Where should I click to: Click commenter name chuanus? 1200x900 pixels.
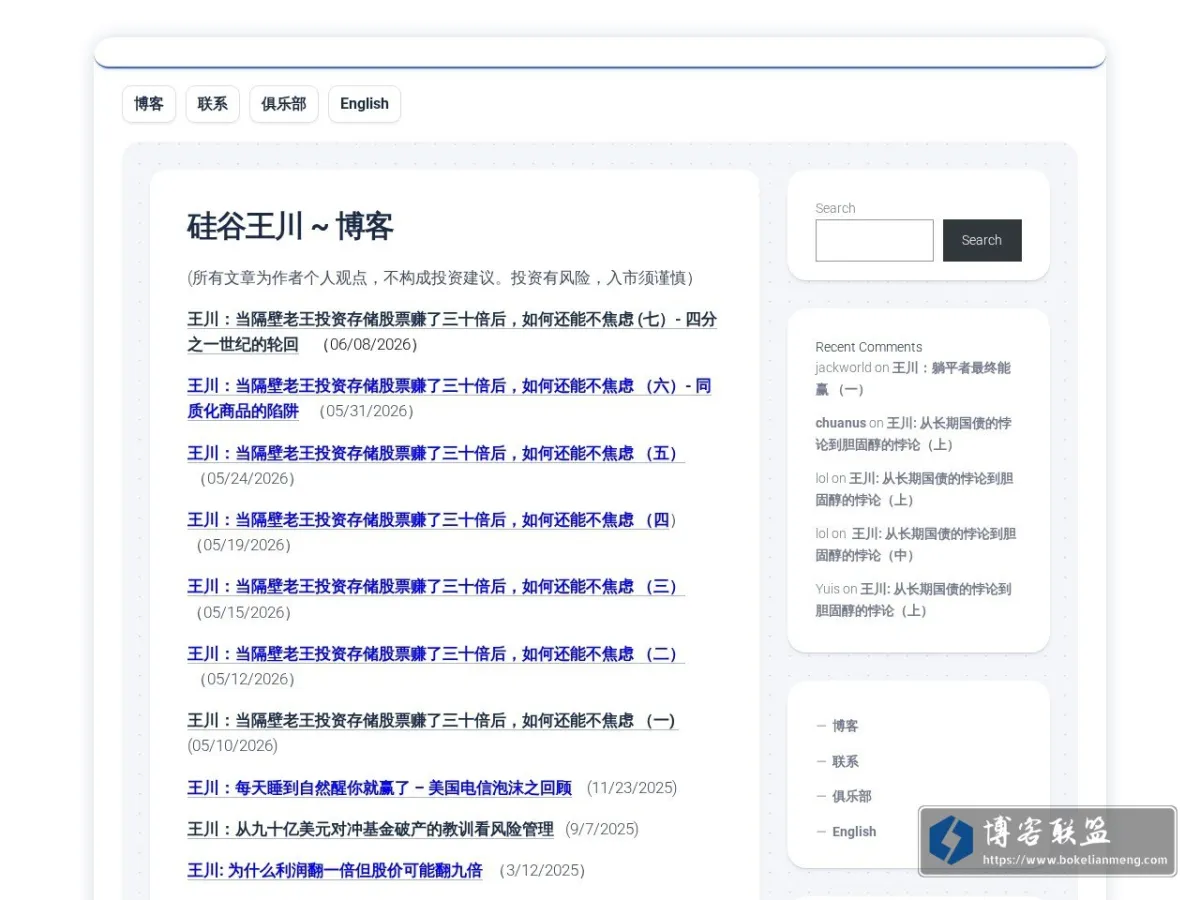click(841, 423)
